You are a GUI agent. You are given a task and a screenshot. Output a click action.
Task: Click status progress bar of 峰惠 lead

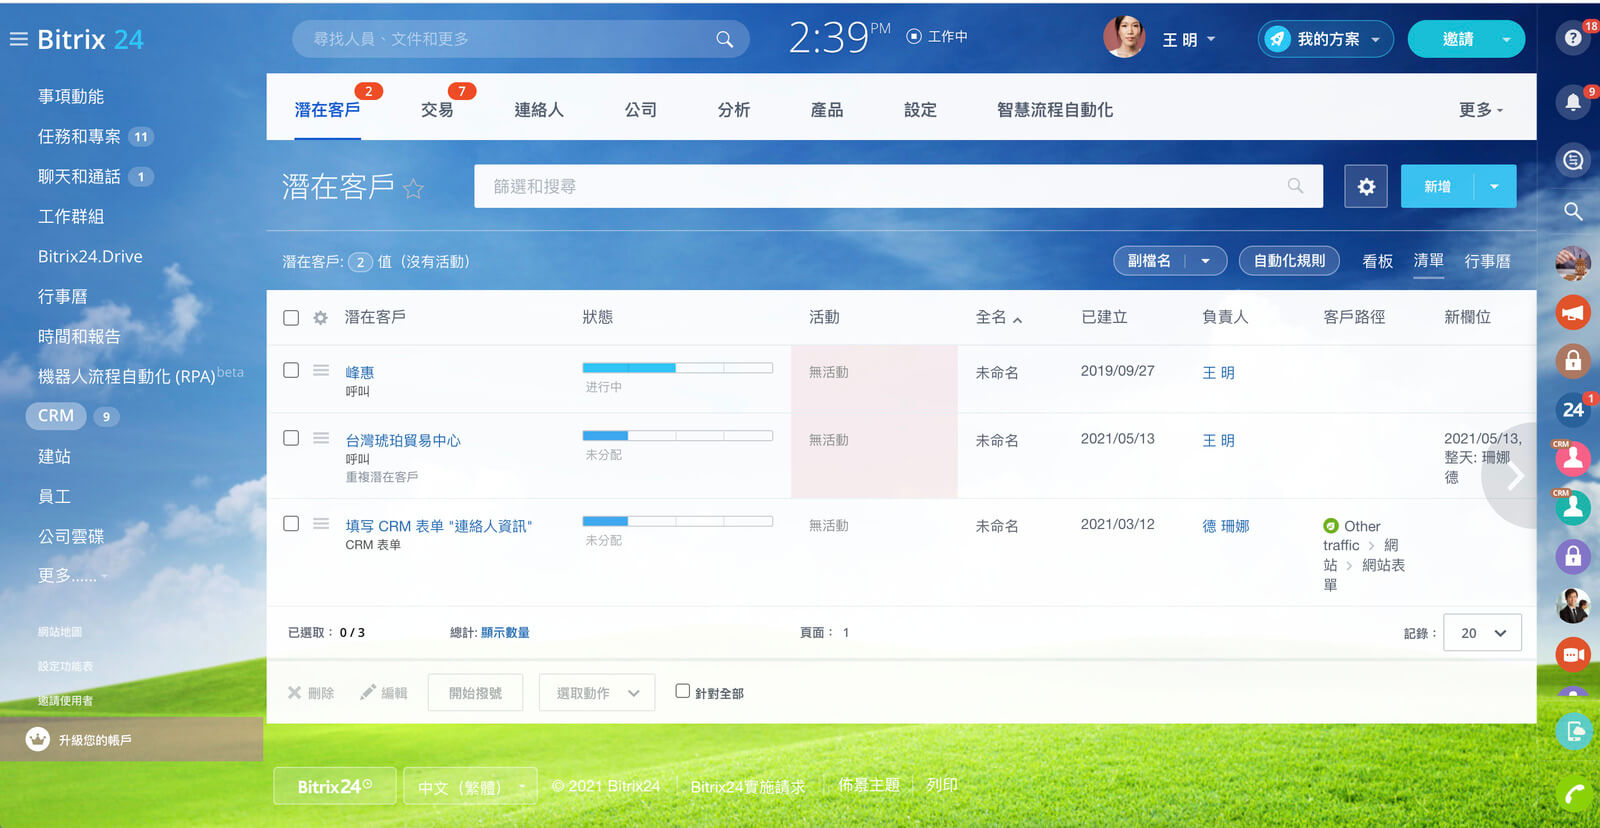point(677,368)
